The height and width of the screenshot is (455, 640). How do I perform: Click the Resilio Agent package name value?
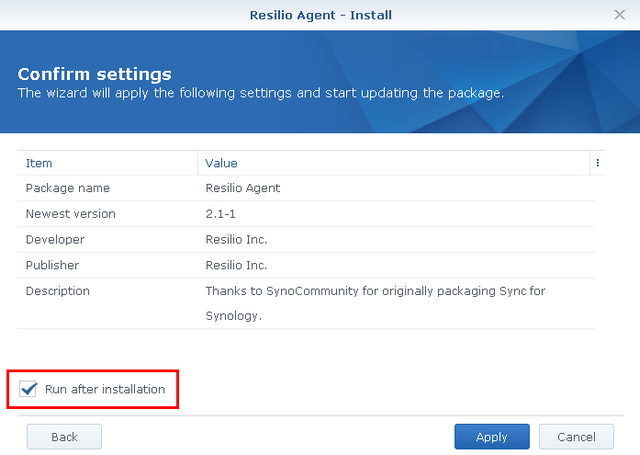tap(243, 188)
